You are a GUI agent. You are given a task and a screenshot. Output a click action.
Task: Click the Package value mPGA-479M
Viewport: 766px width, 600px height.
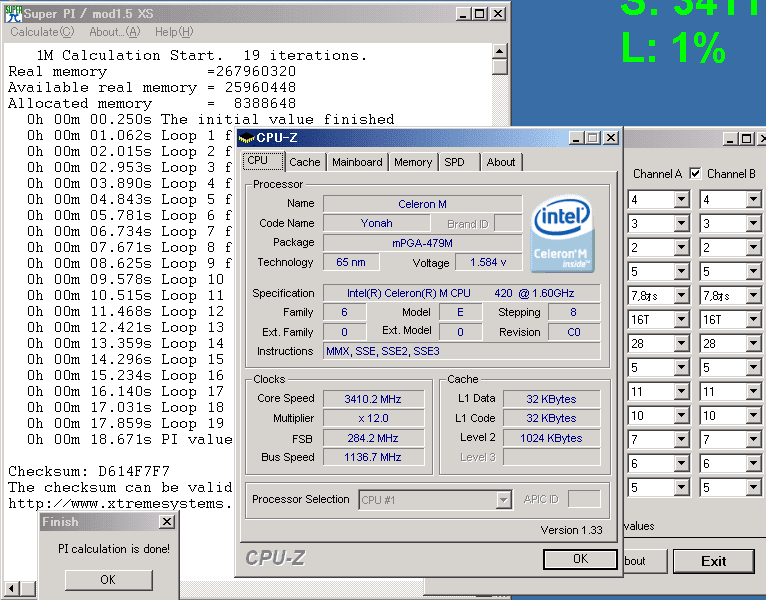(423, 243)
